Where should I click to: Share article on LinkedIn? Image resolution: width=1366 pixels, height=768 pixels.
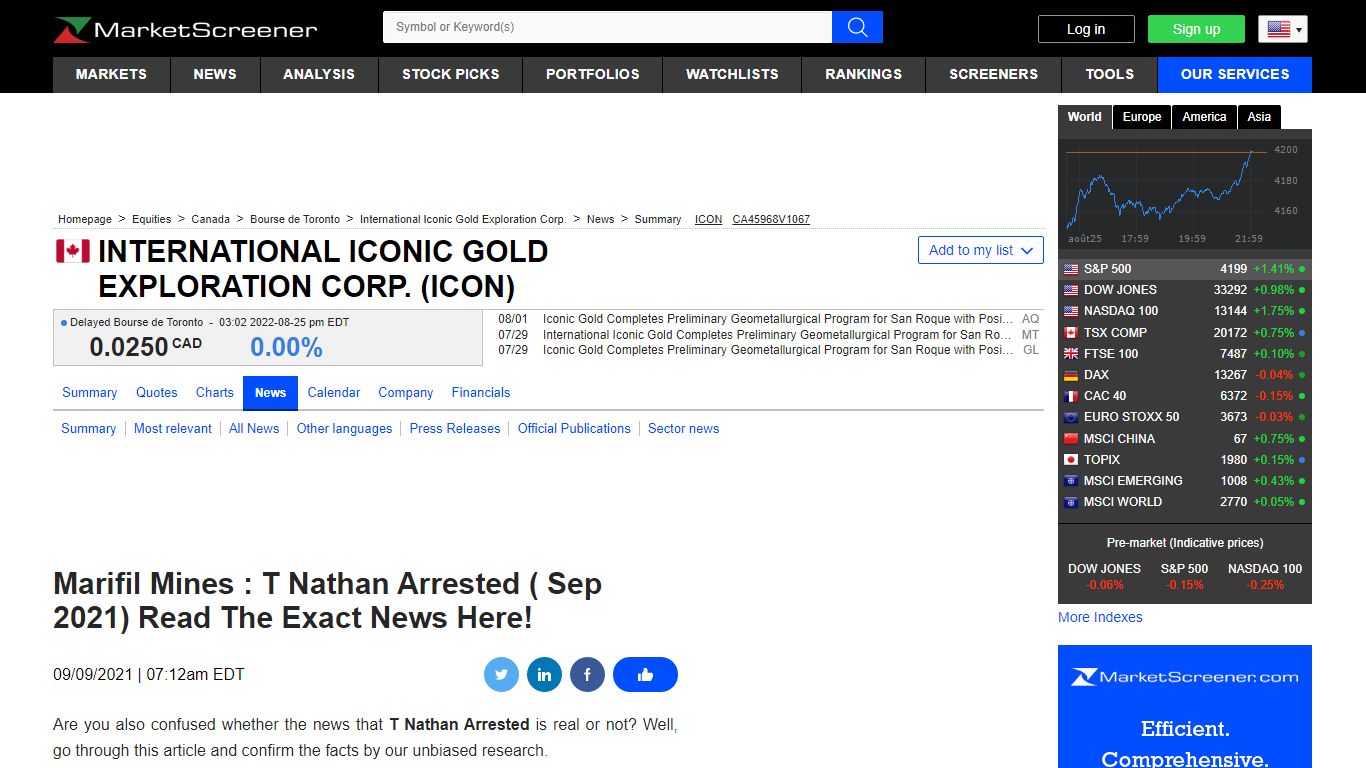[x=544, y=674]
